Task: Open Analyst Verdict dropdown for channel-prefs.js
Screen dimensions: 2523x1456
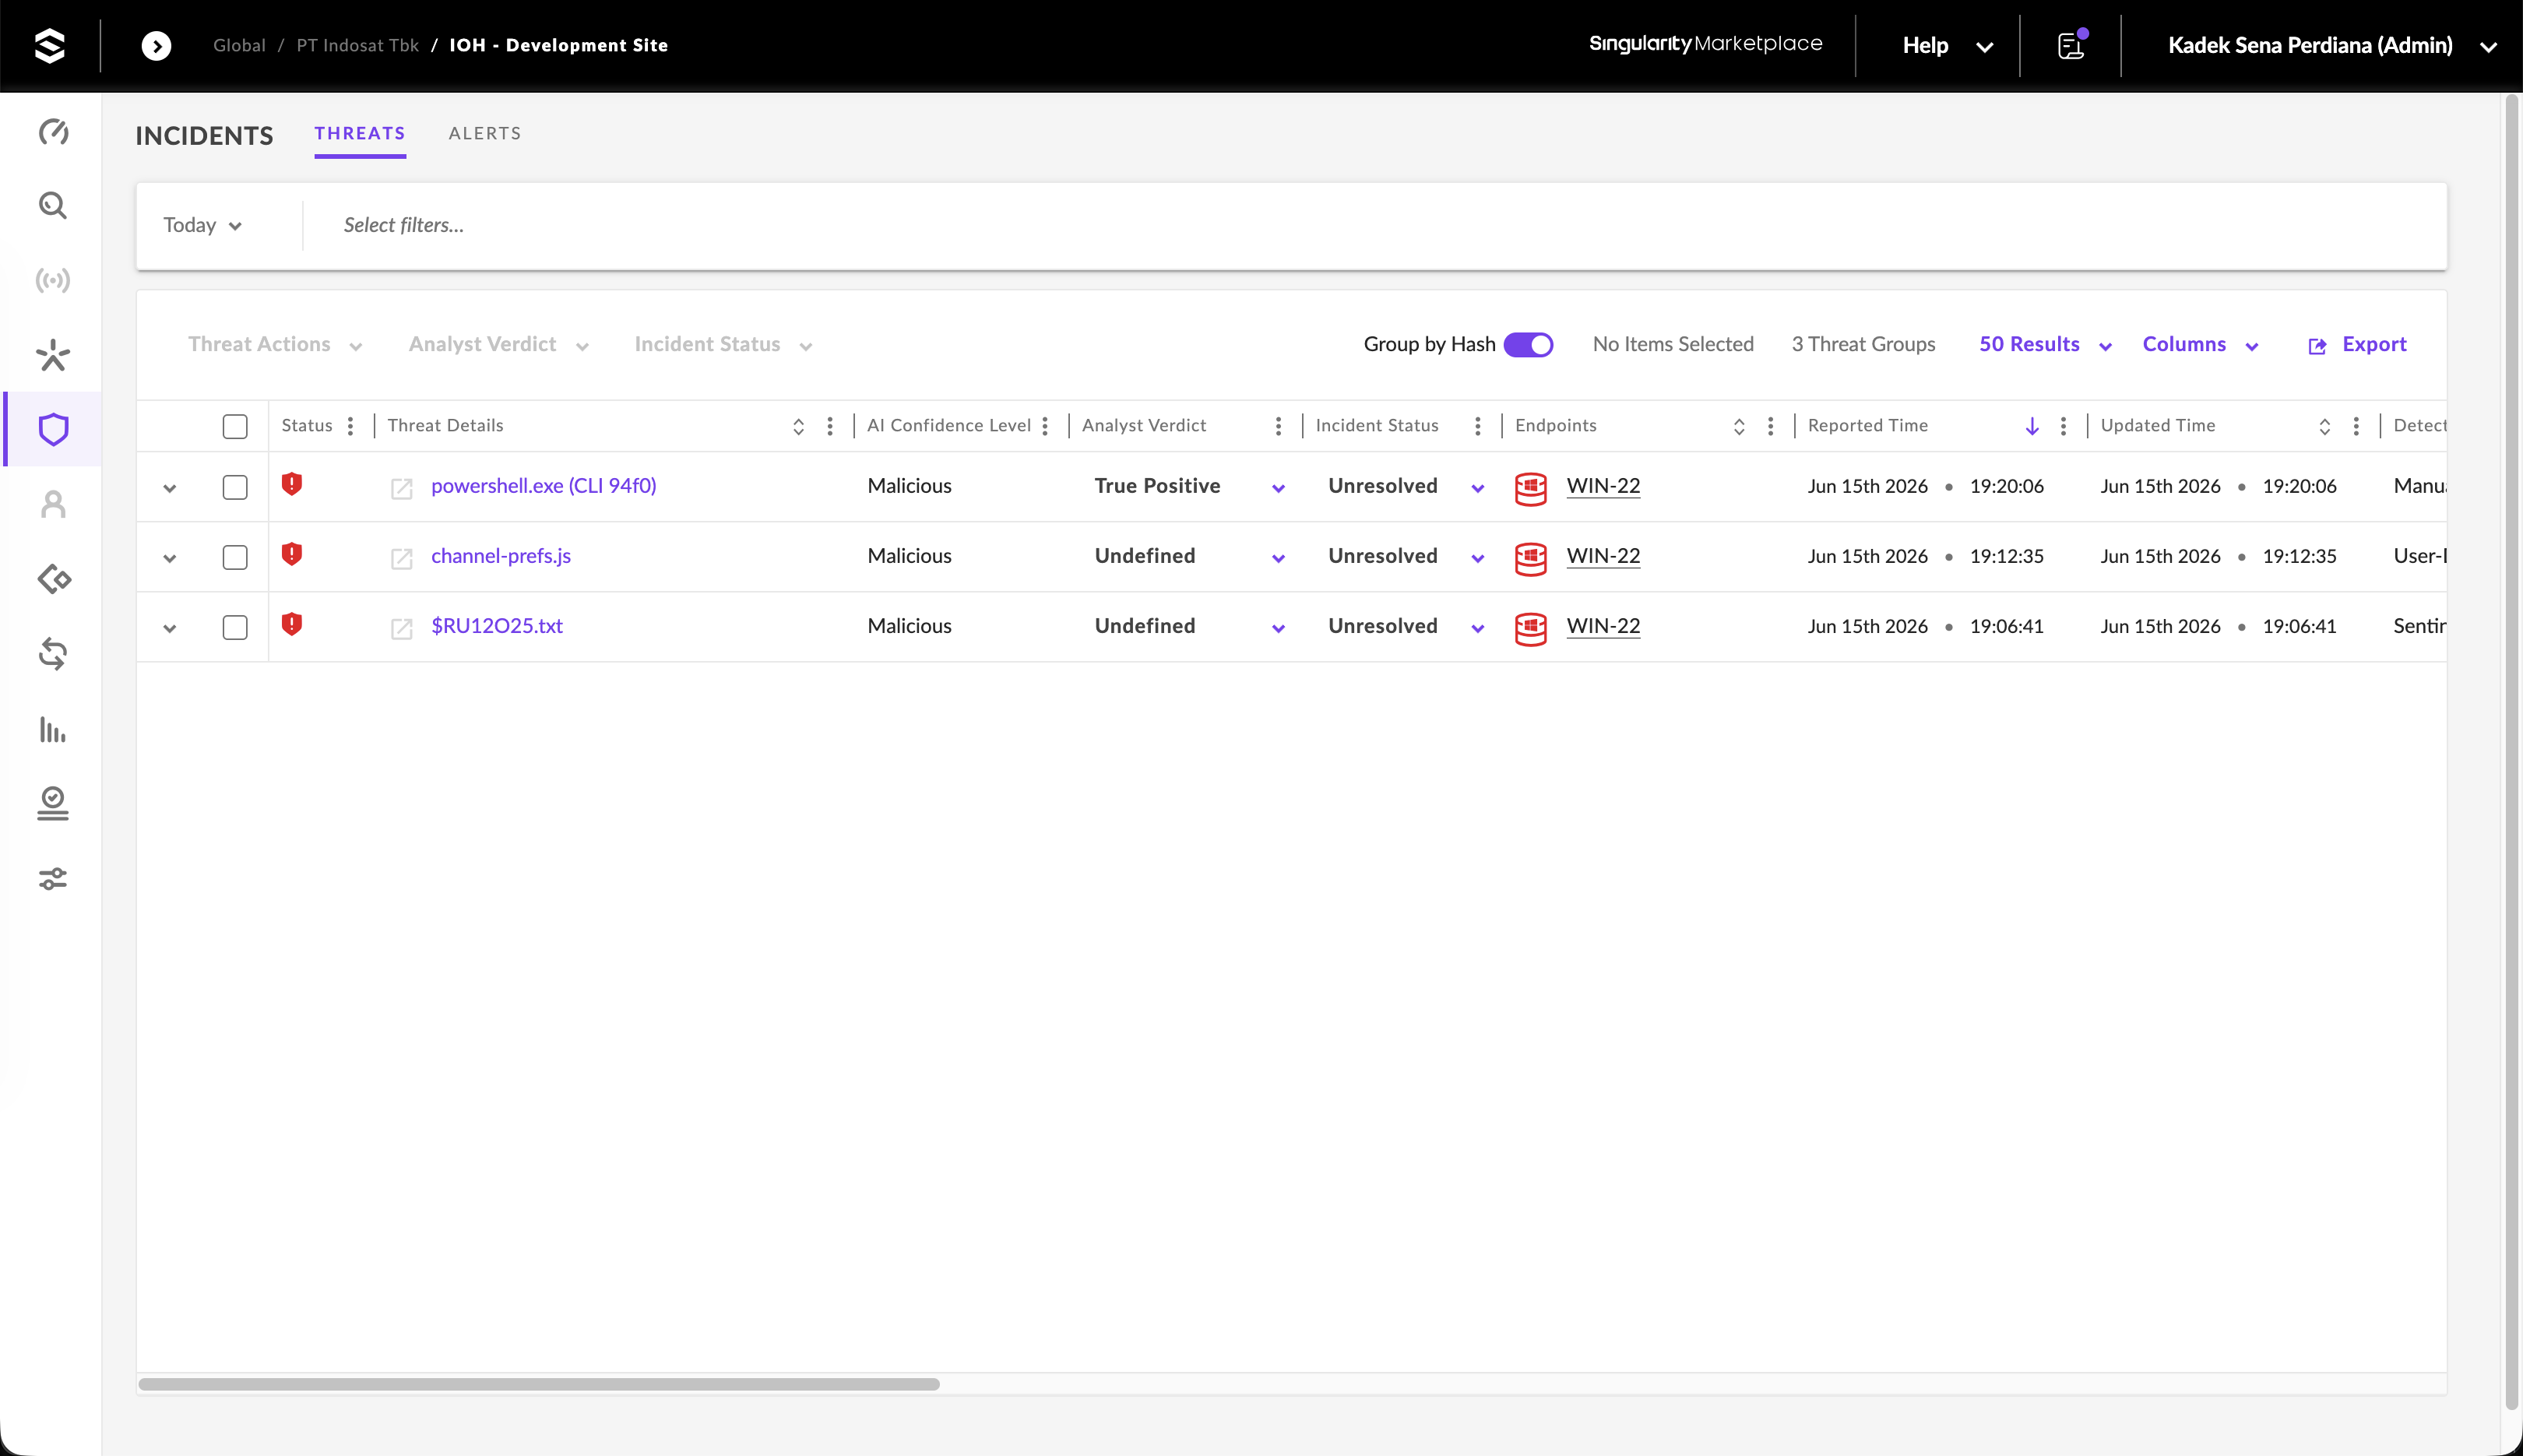Action: coord(1278,558)
